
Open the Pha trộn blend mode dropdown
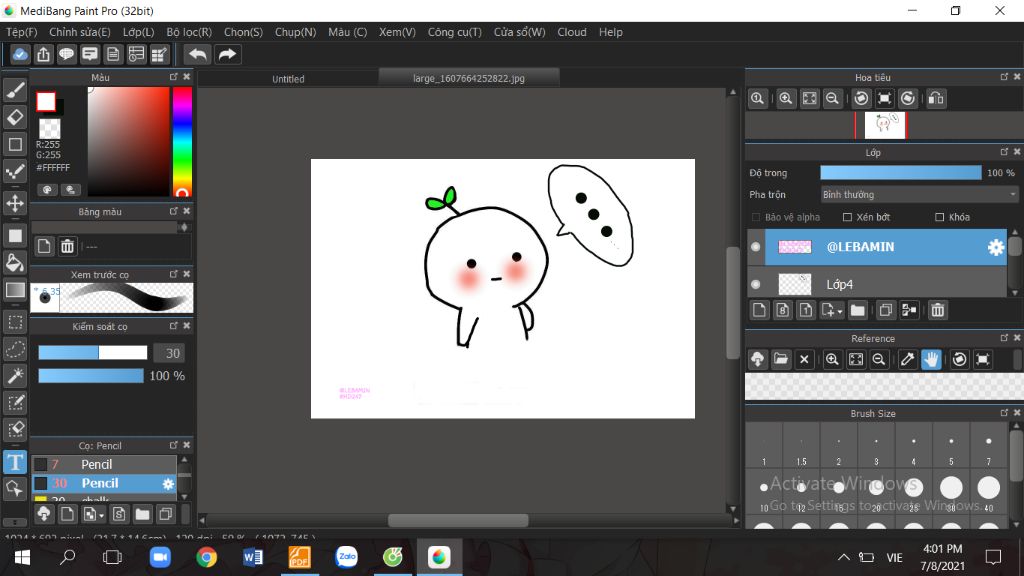920,195
